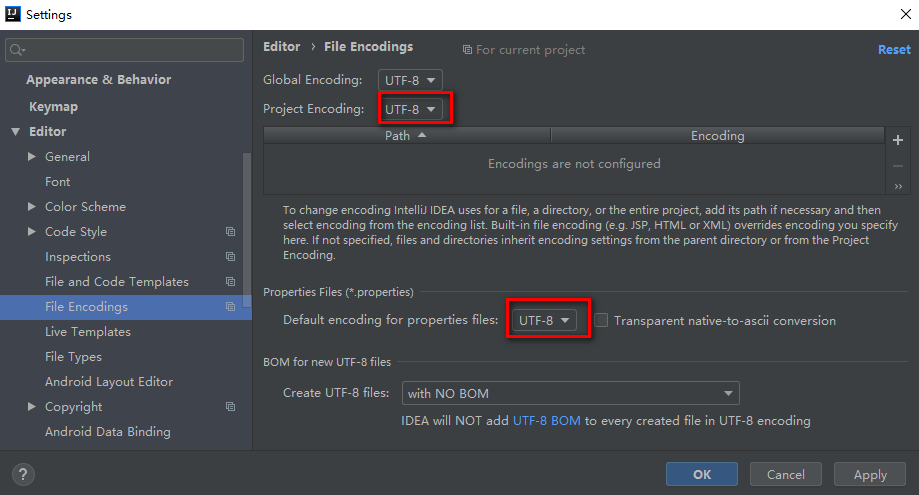This screenshot has height=495, width=919.
Task: Open the UTF-8 BOM hyperlink
Action: pos(546,421)
